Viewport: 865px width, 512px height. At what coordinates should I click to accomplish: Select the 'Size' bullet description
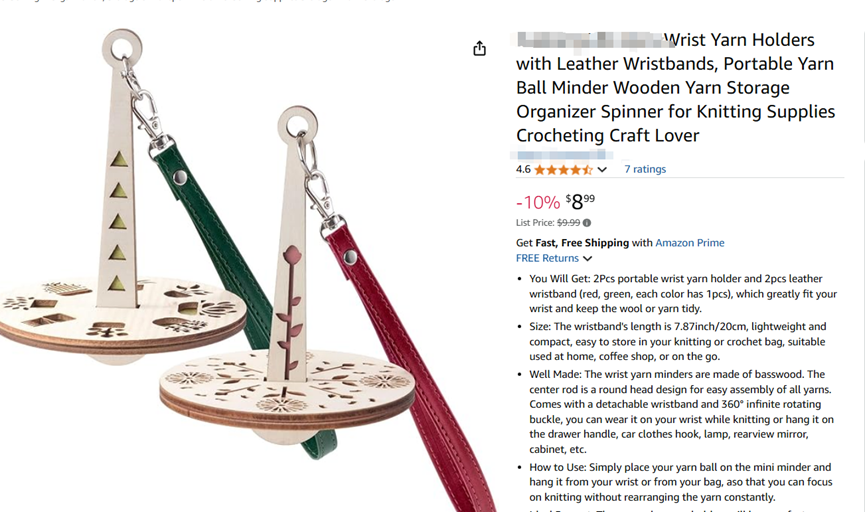(x=678, y=342)
